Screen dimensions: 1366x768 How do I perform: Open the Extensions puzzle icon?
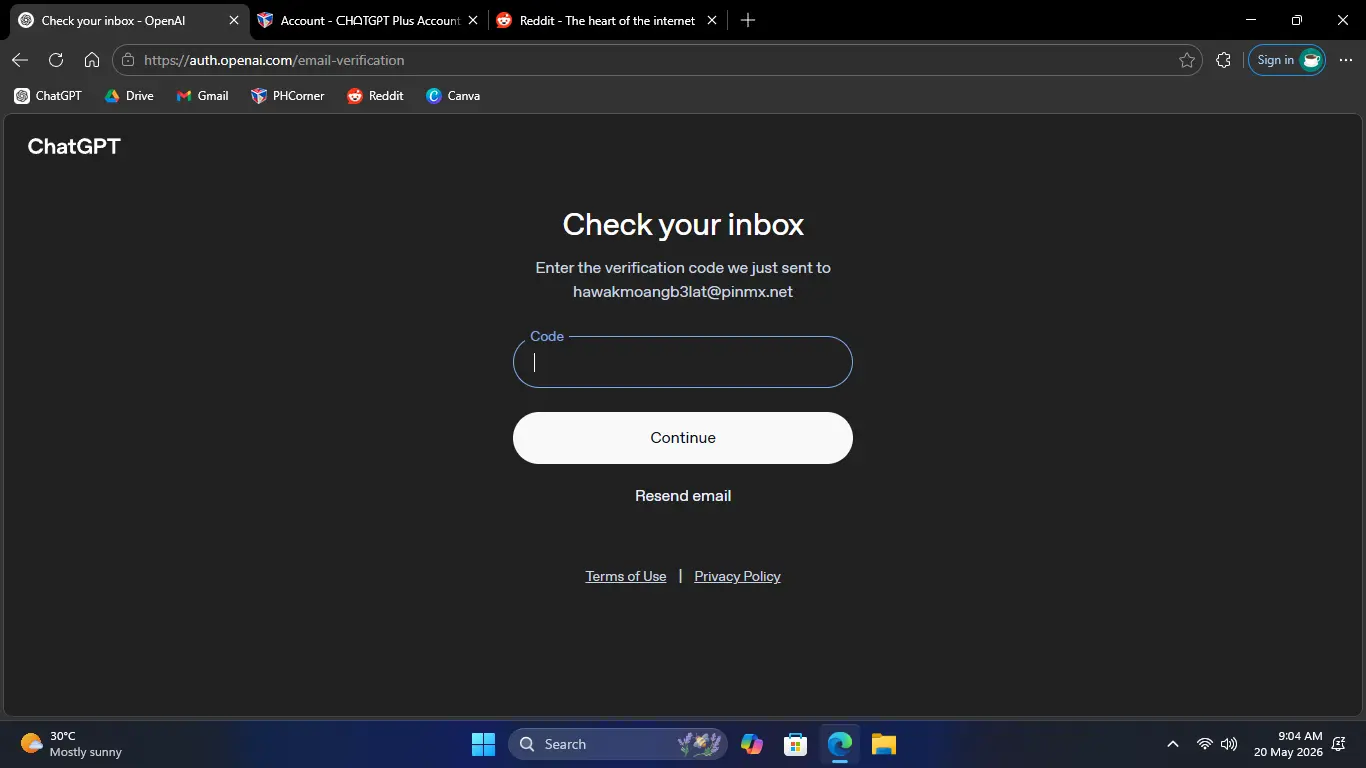[1223, 60]
